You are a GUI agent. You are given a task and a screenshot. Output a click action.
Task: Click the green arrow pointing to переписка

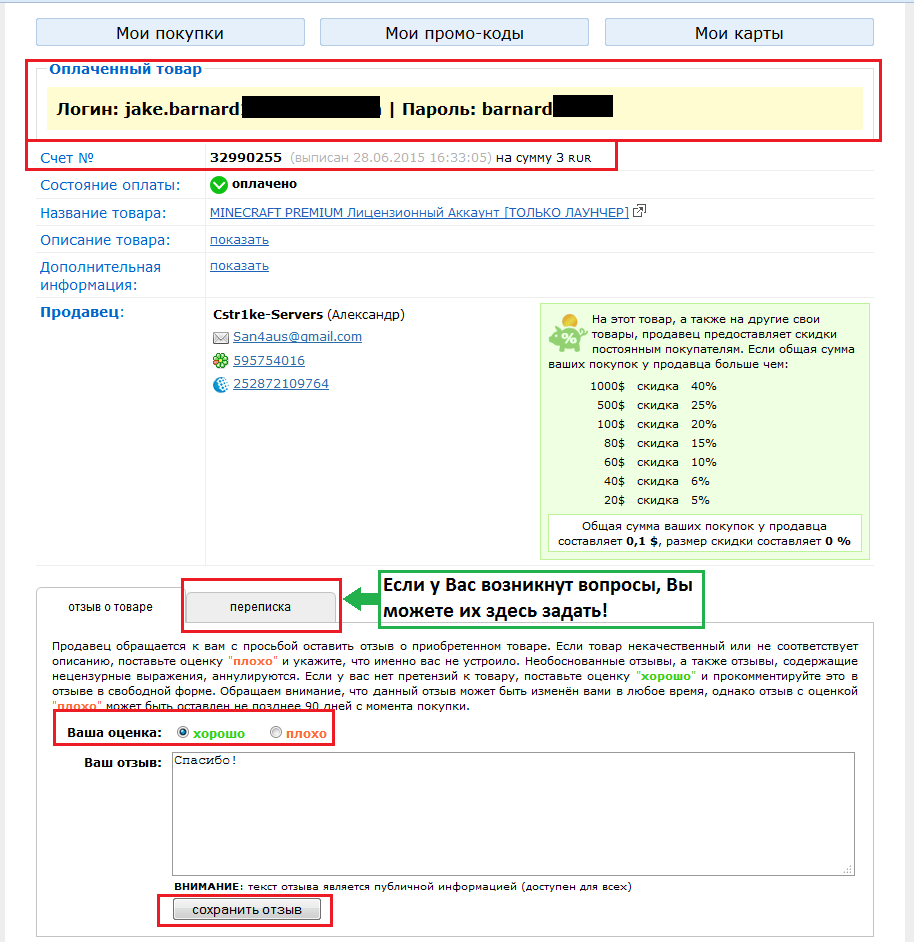(359, 598)
